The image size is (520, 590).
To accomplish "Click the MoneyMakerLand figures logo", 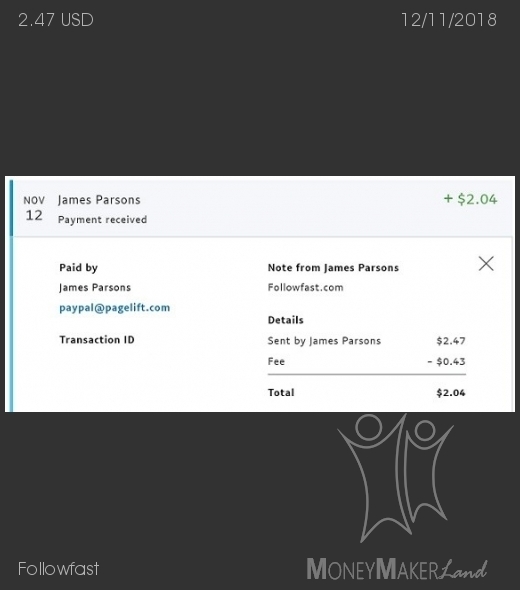I will pyautogui.click(x=395, y=477).
